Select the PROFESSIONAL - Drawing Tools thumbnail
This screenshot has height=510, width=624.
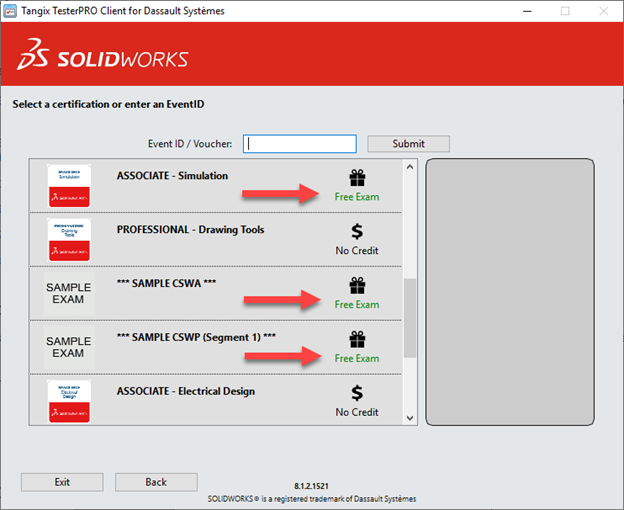[x=69, y=239]
